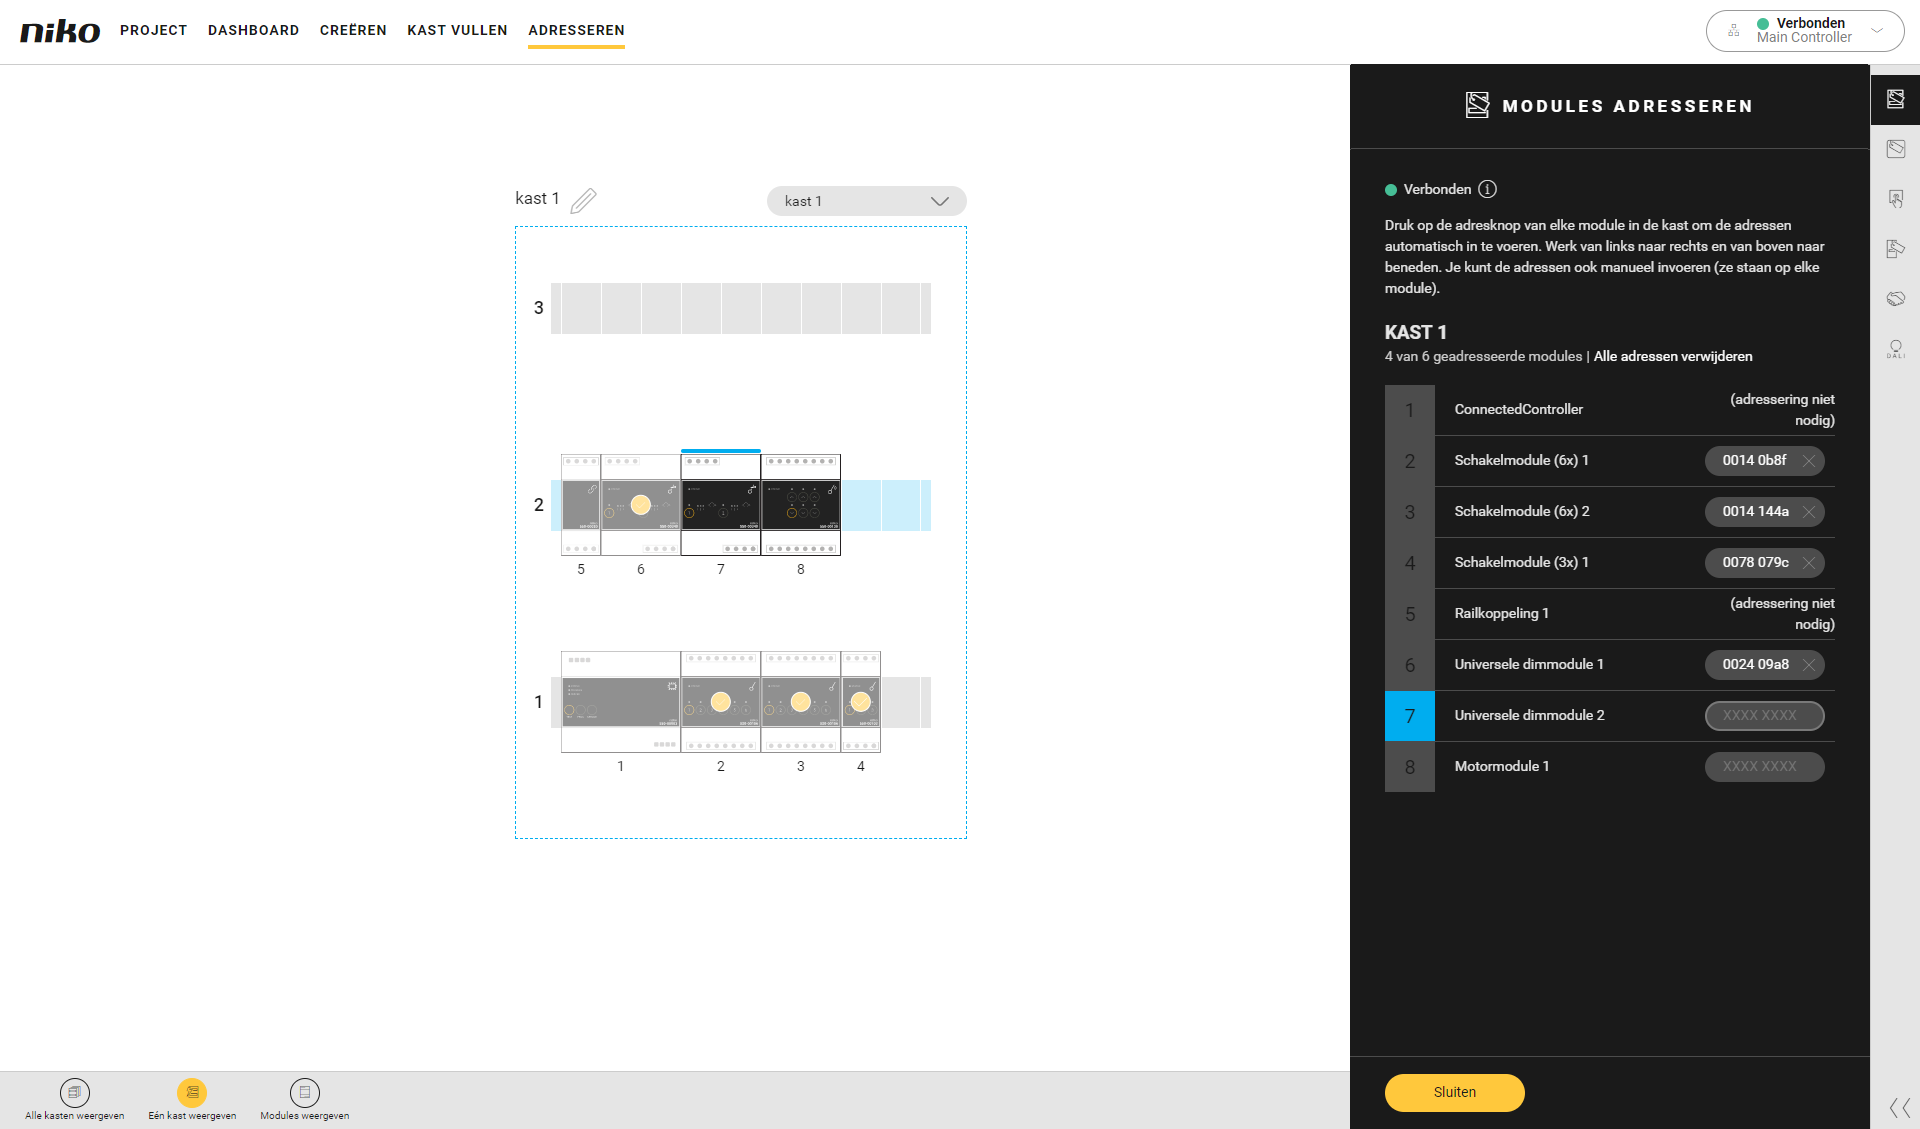Click the pencil icon beside kast 1
This screenshot has height=1129, width=1920.
pos(583,201)
